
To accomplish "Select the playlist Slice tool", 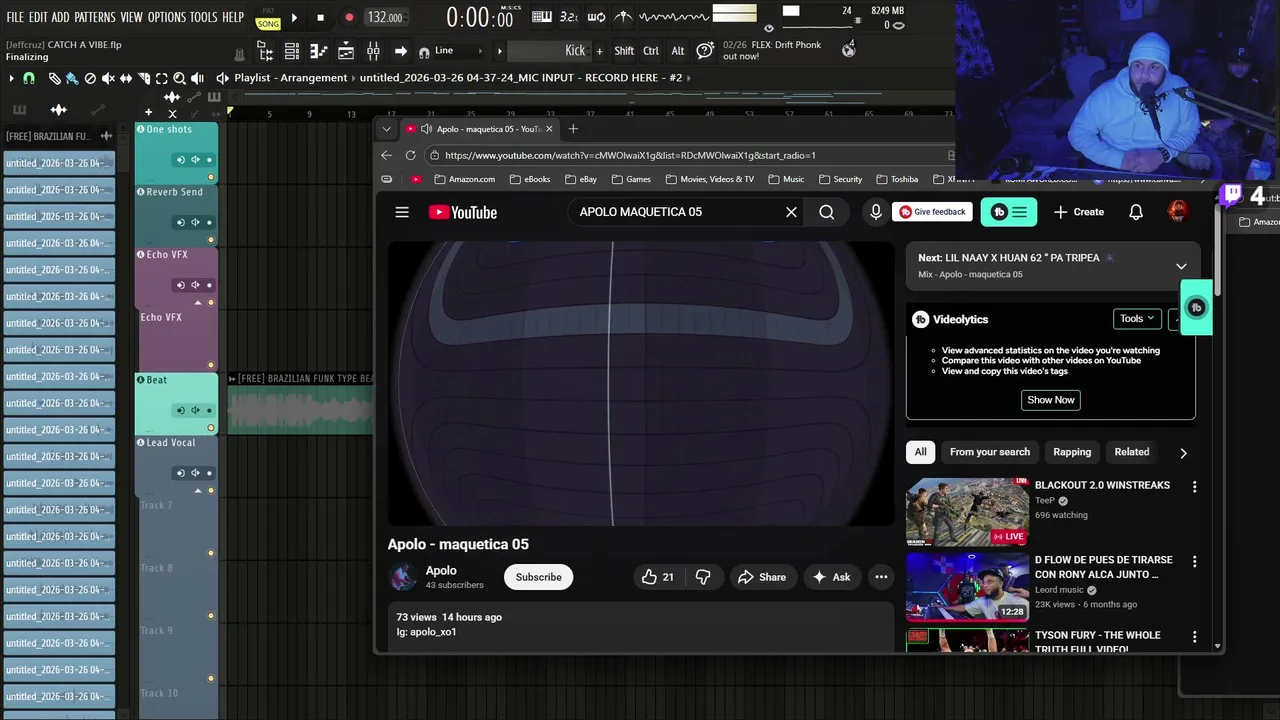I will pos(144,78).
